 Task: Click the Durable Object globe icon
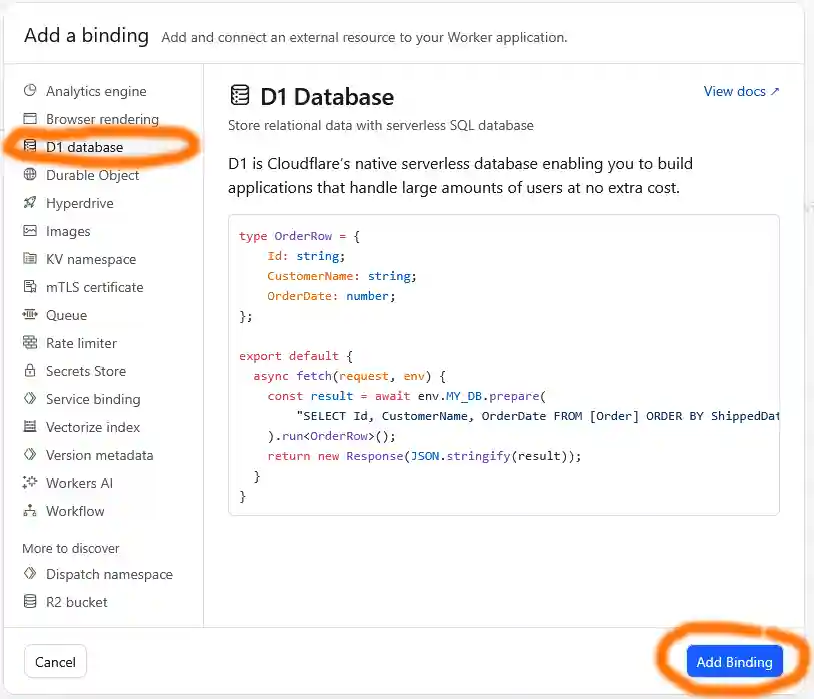(30, 175)
